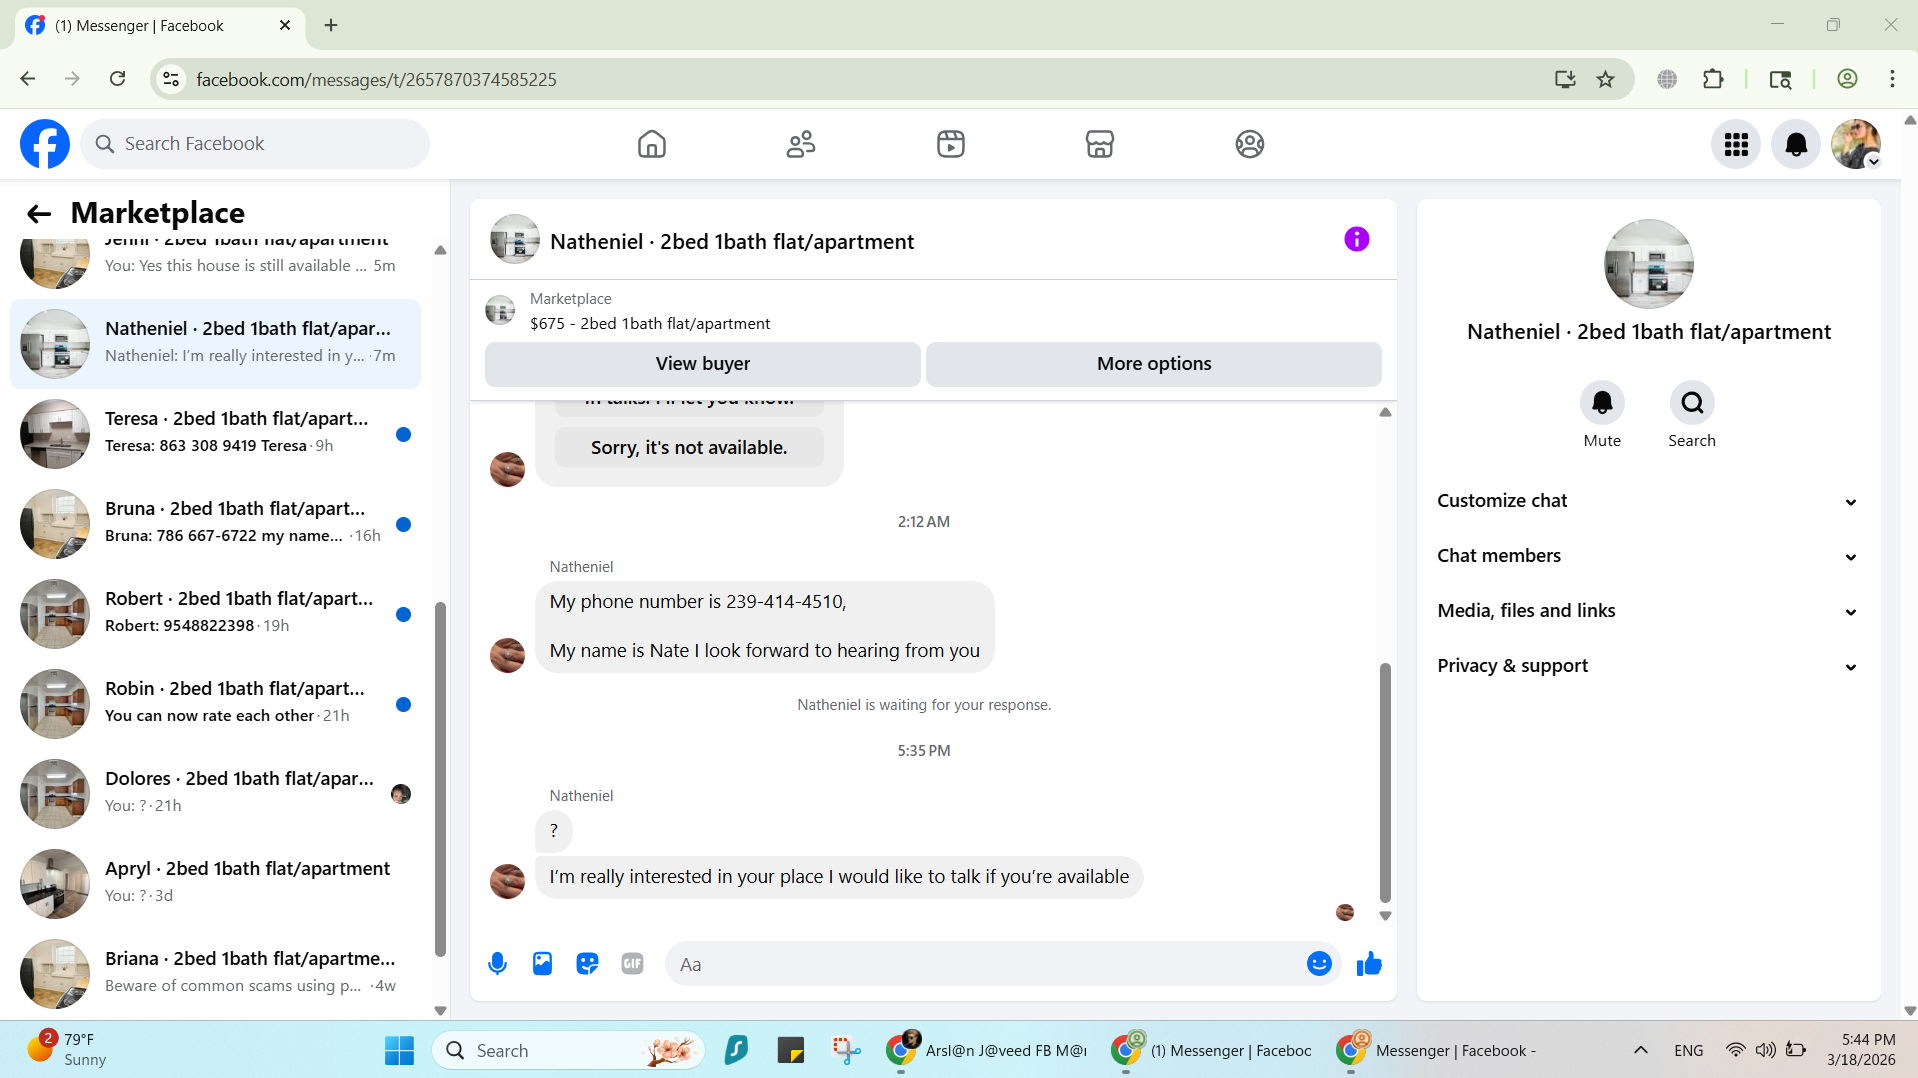Open Dolores conversation in list
Viewport: 1918px width, 1078px height.
(x=215, y=793)
